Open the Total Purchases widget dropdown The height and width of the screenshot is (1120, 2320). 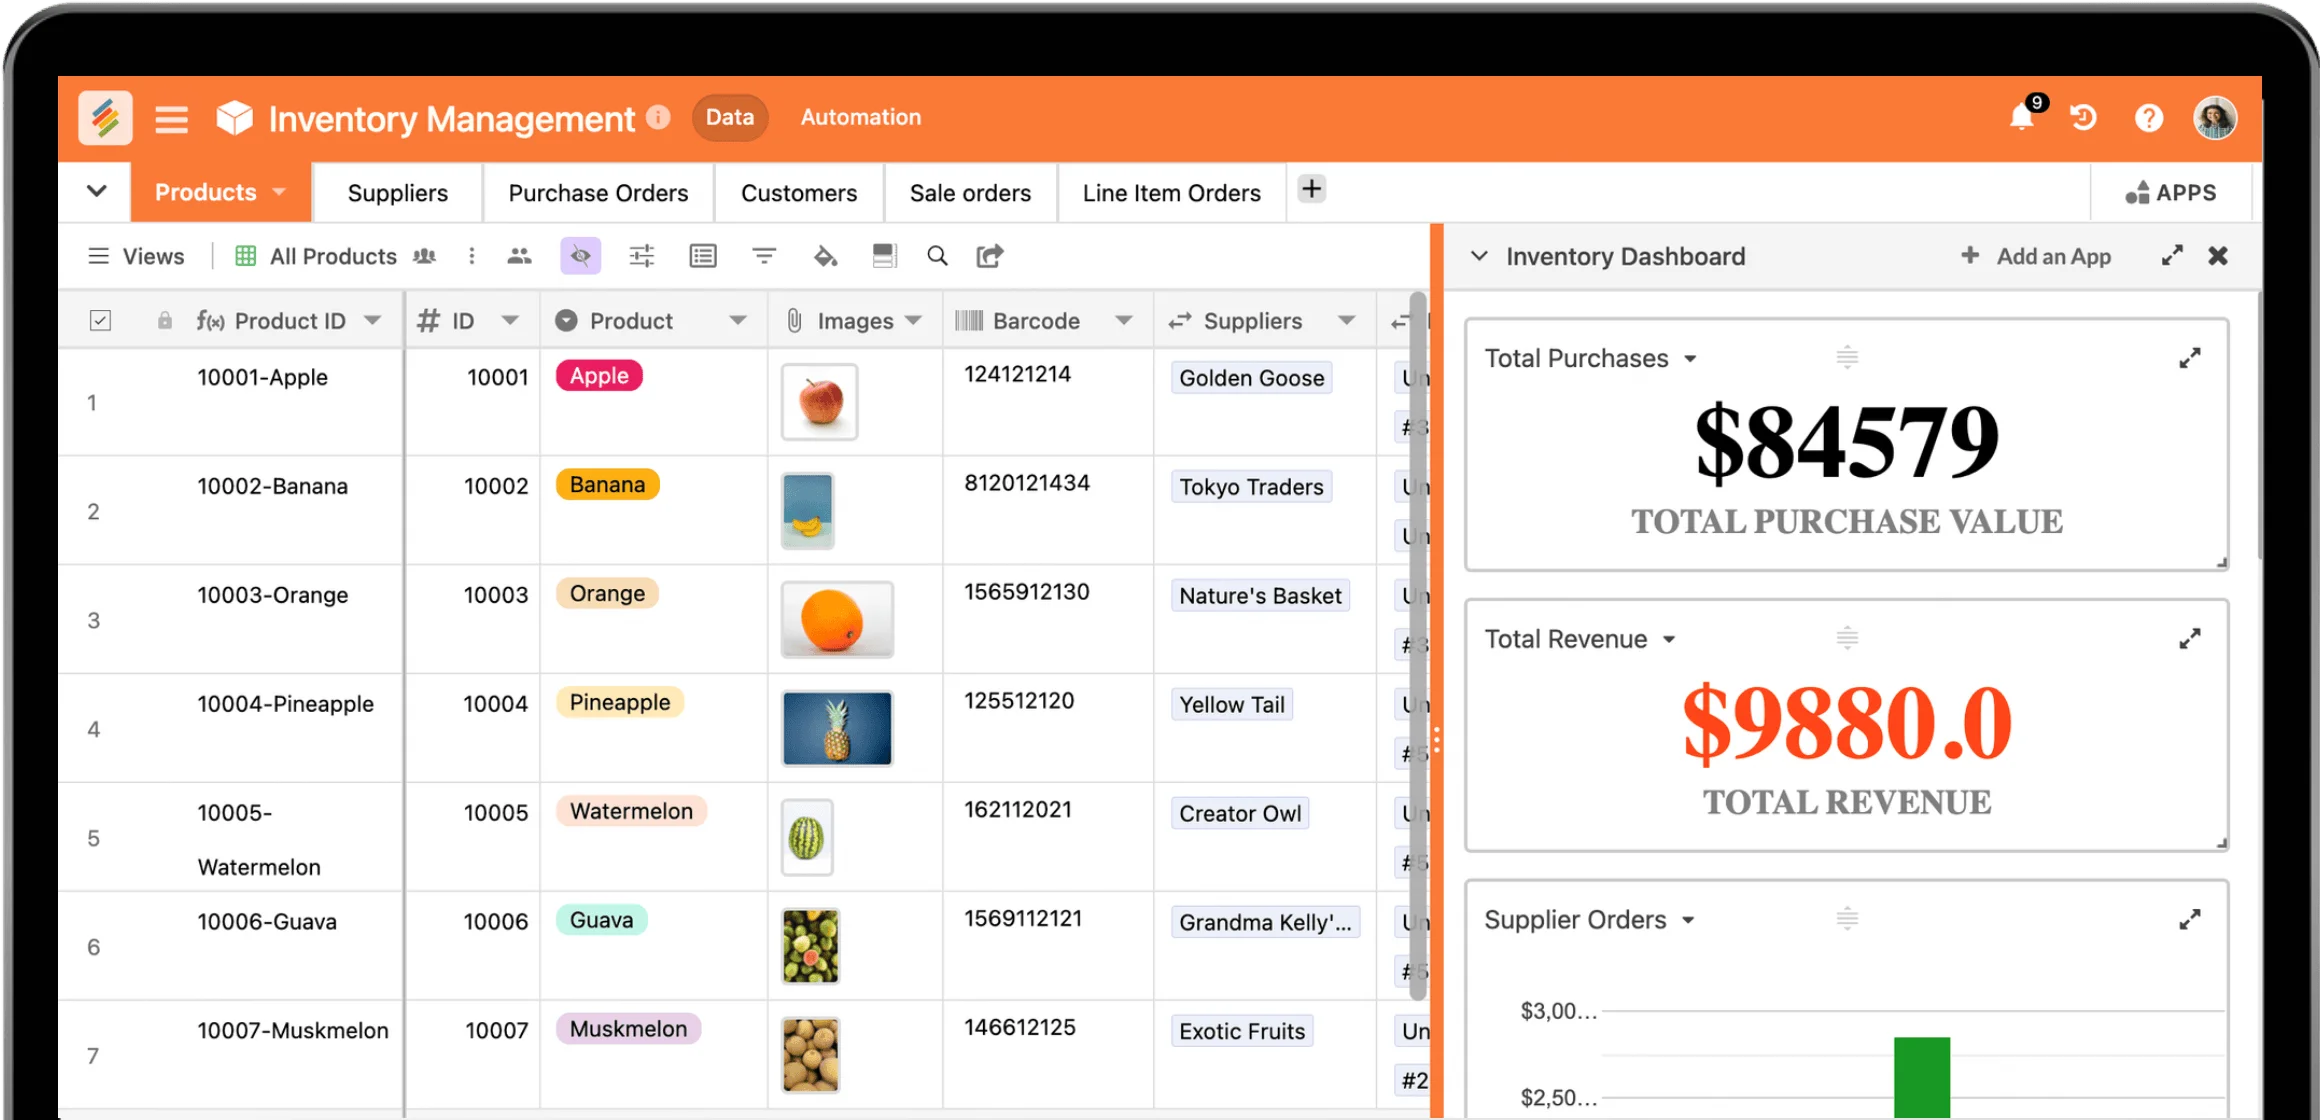tap(1690, 359)
